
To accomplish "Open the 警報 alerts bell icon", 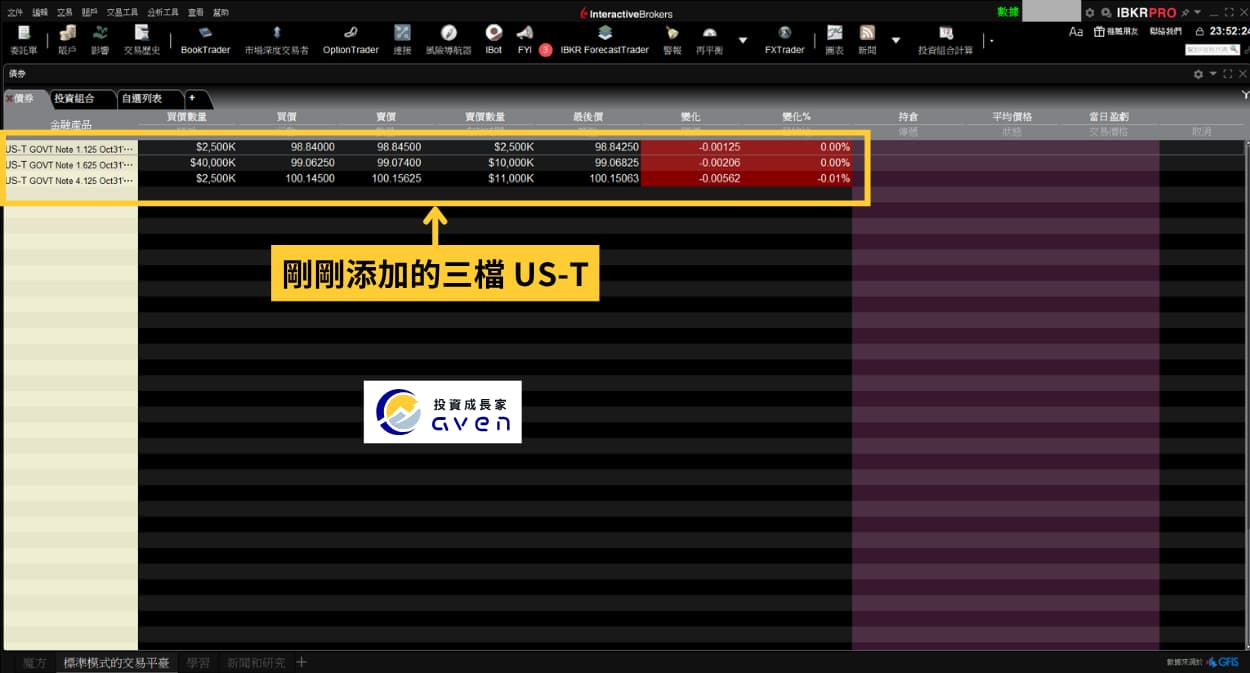I will coord(672,39).
